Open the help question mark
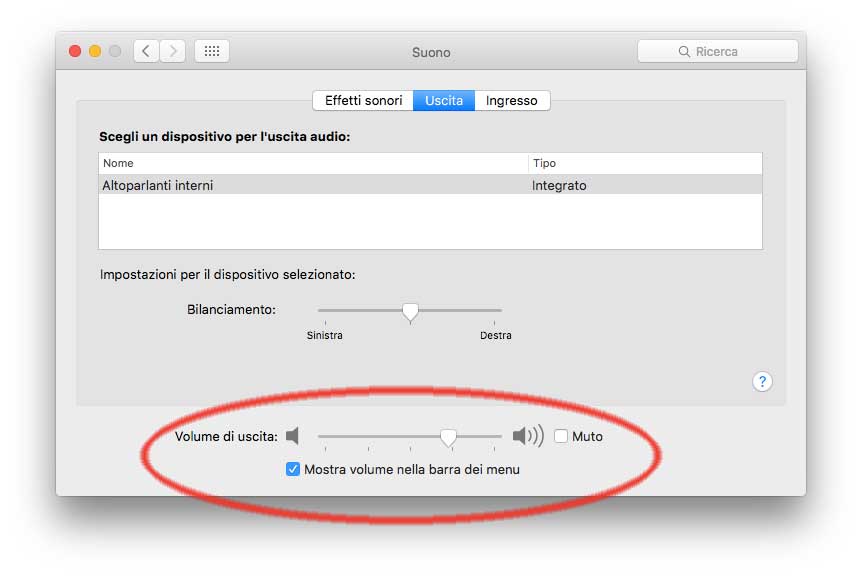The height and width of the screenshot is (576, 862). pos(762,381)
